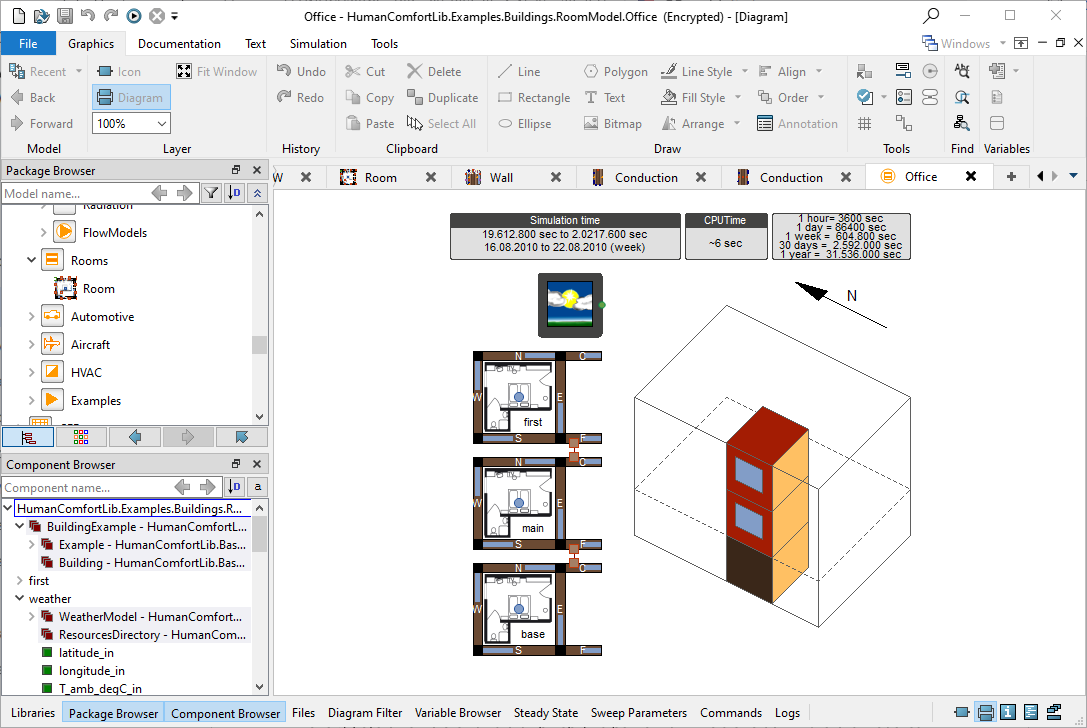Toggle the Component Browser panel button

point(225,713)
